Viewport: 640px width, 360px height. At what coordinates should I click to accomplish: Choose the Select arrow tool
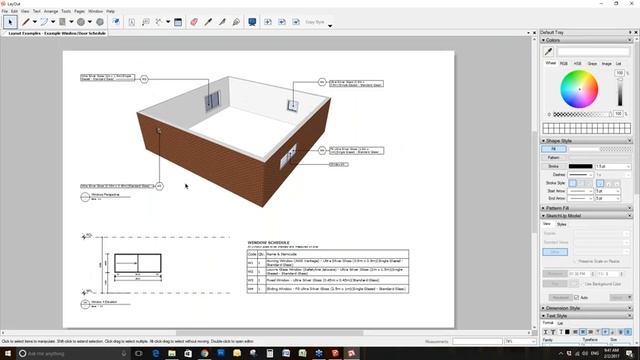[10, 22]
